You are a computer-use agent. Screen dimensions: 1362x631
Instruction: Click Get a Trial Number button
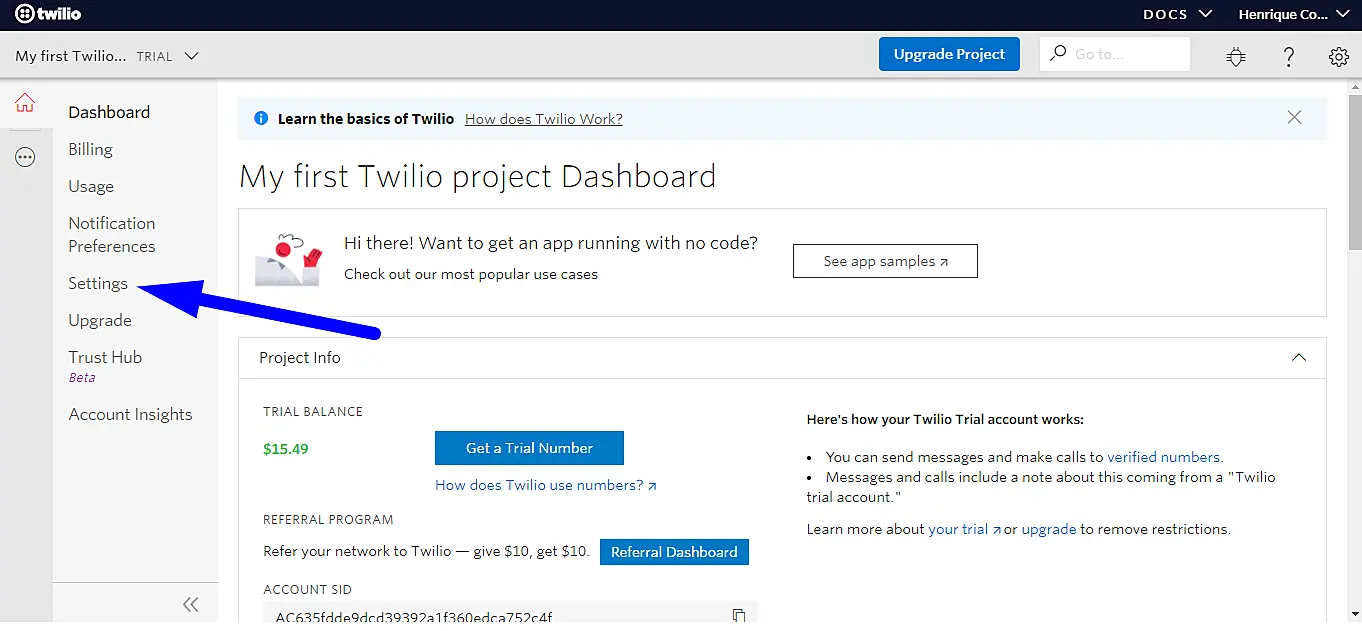point(529,448)
